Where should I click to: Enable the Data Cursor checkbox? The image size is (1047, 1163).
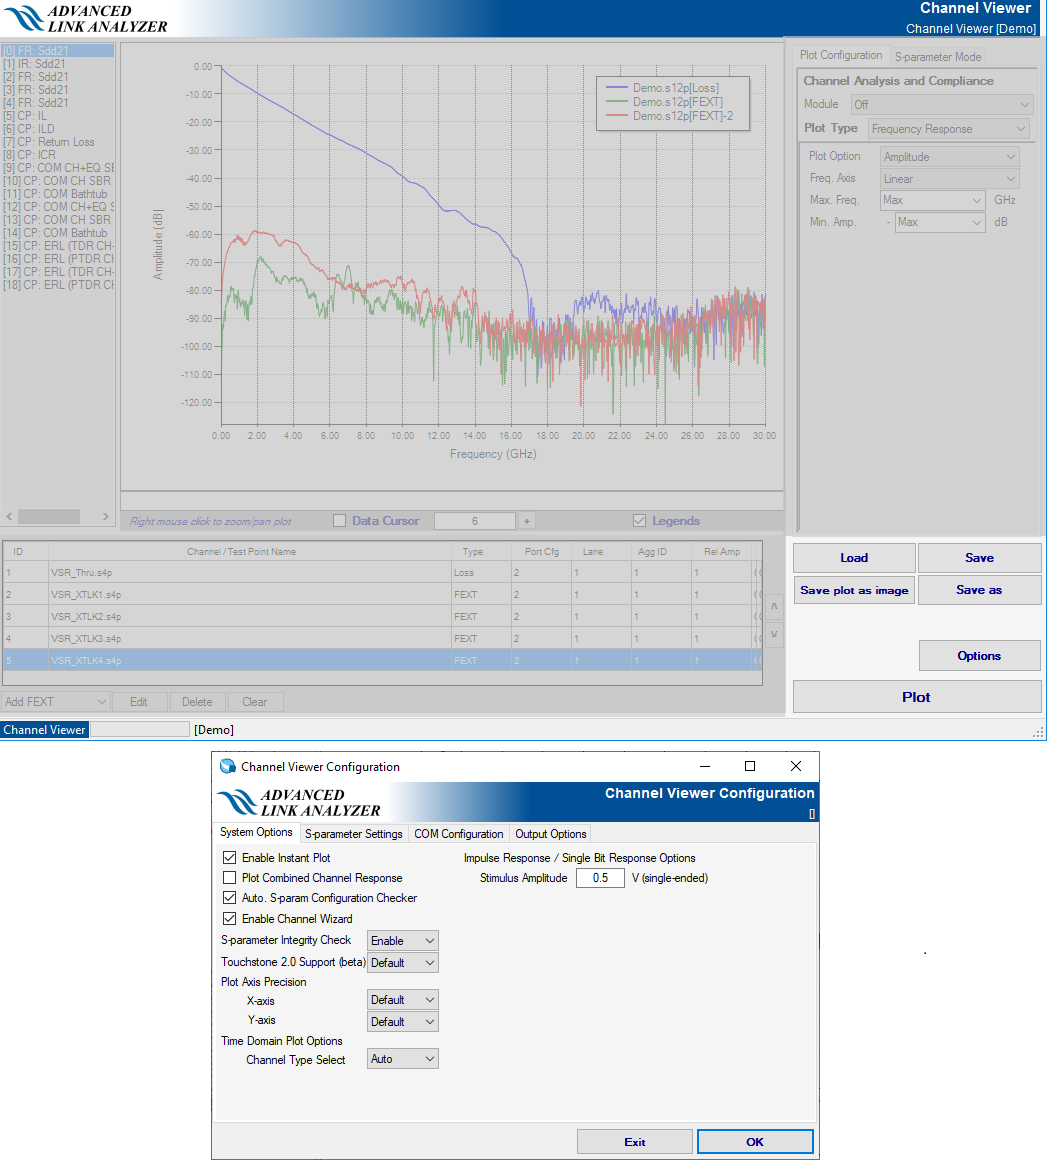(340, 521)
